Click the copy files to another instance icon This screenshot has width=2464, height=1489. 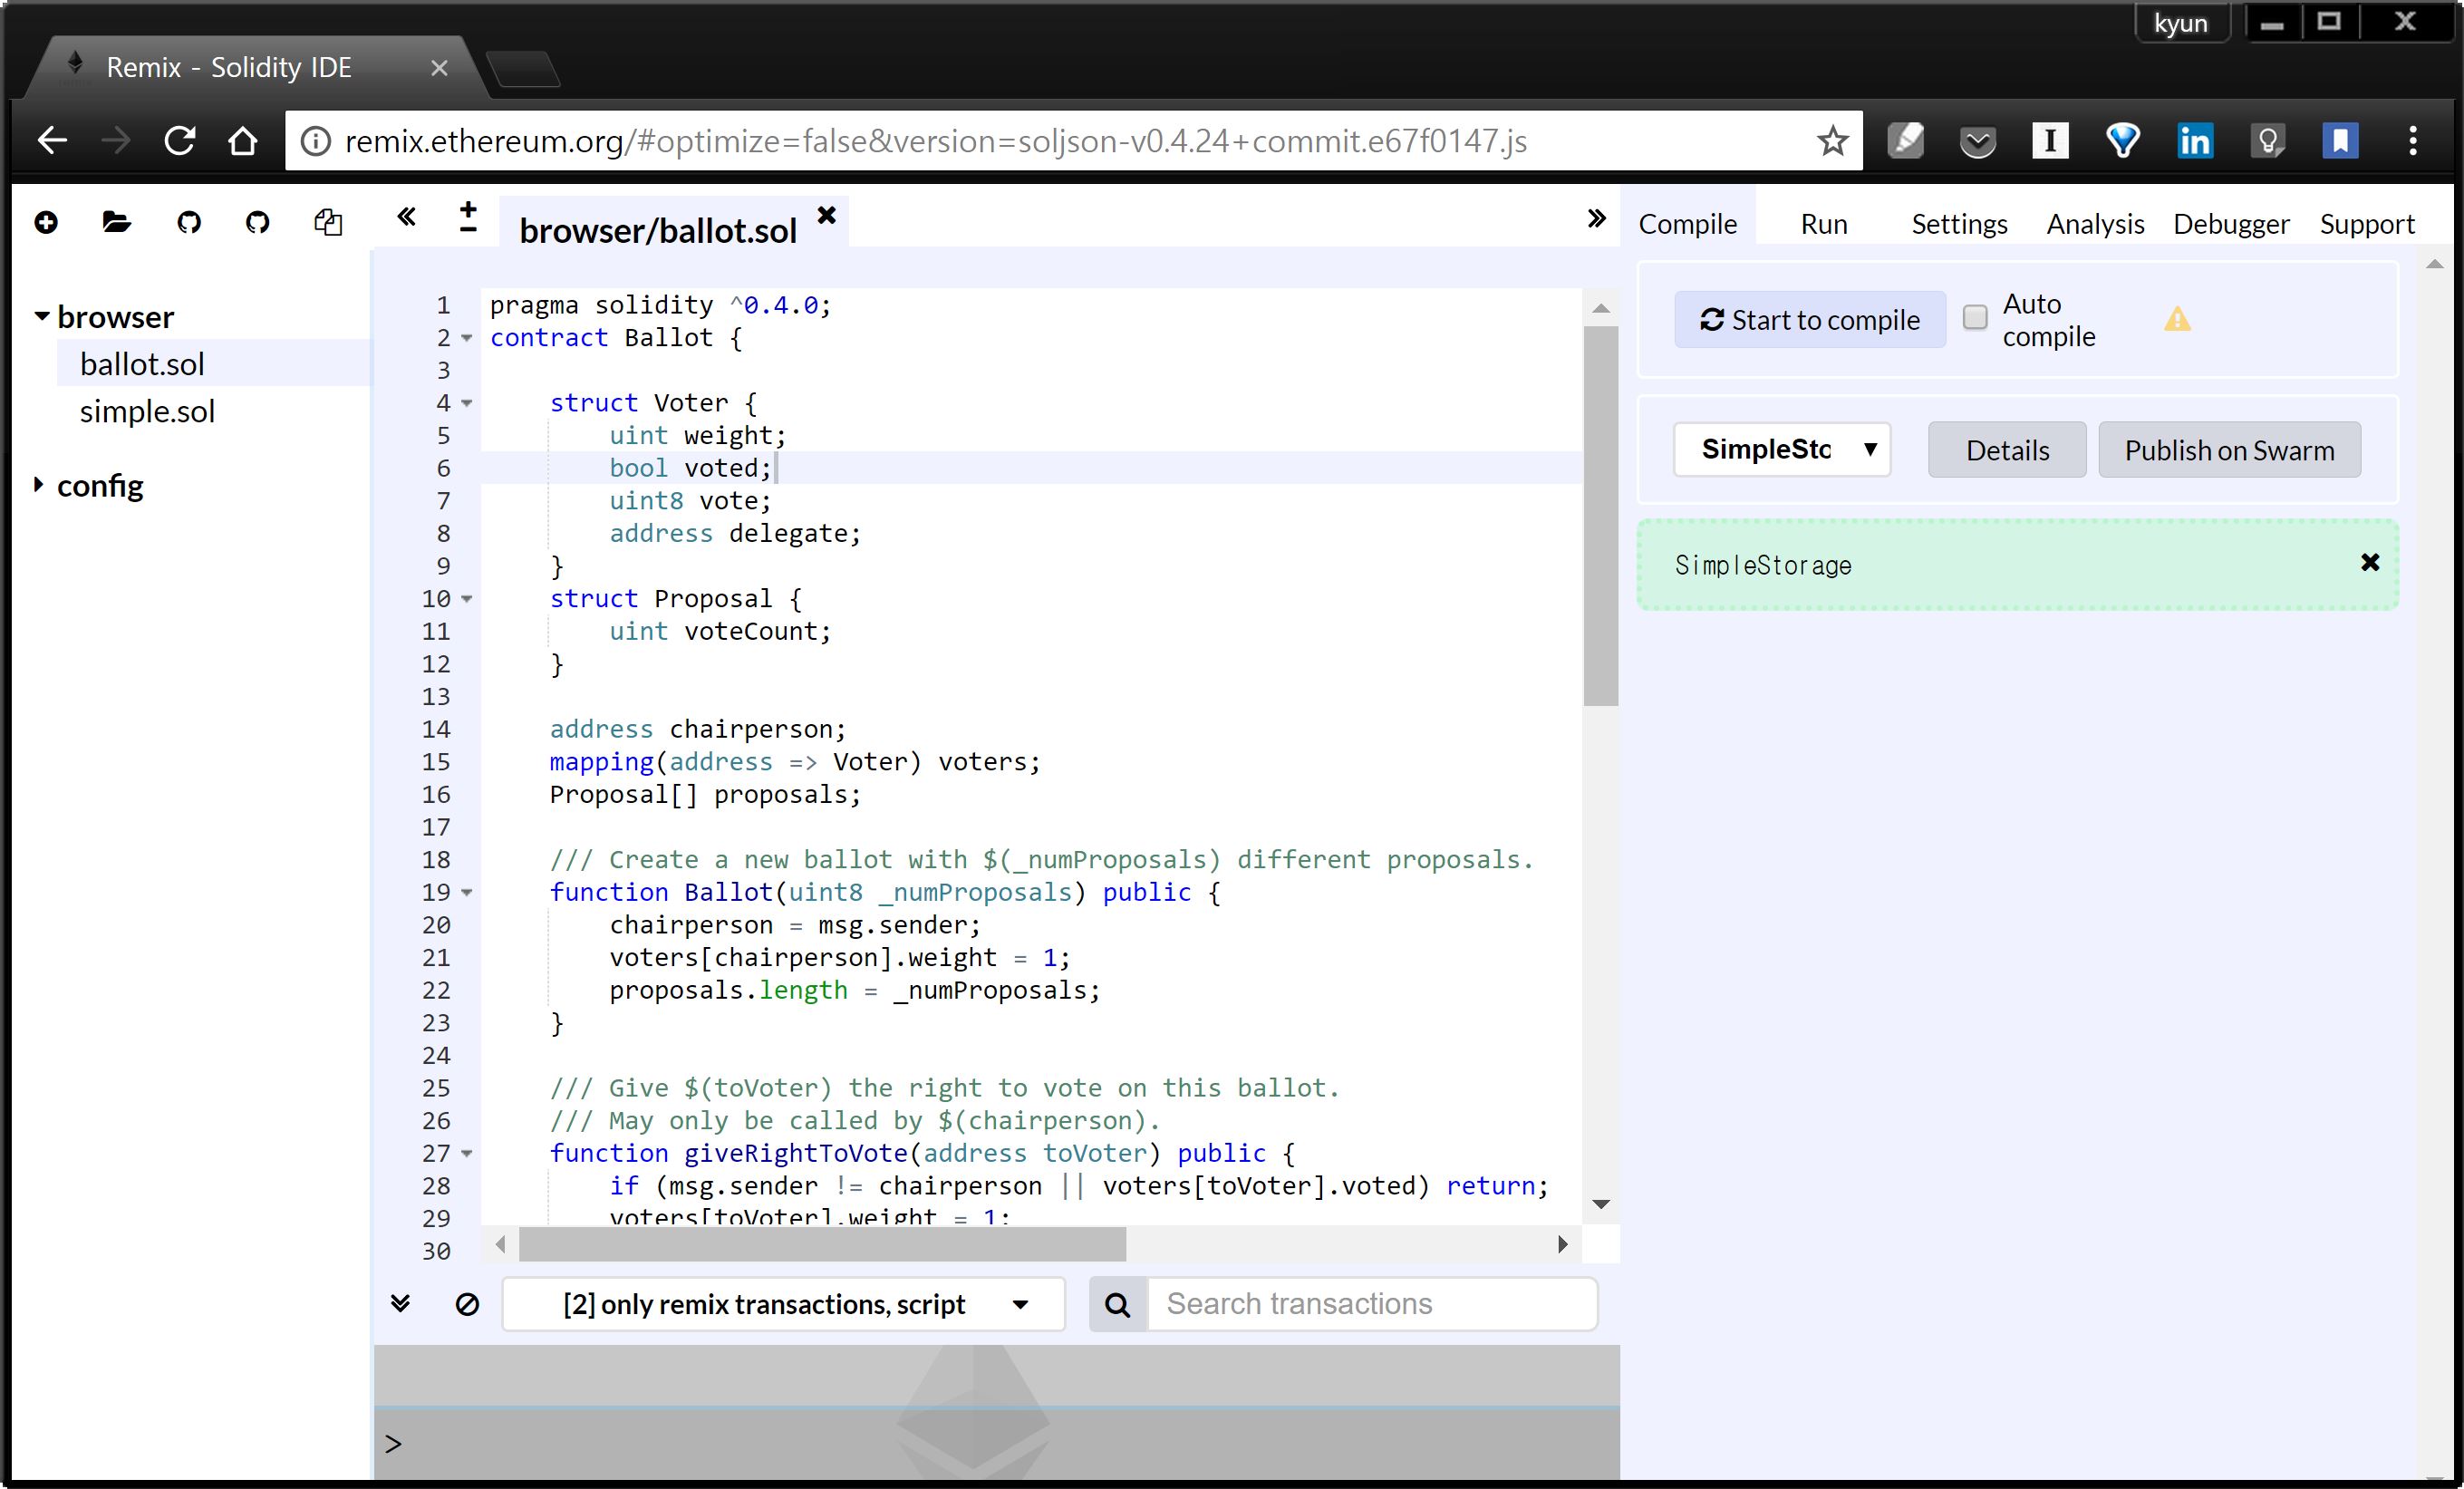pos(328,222)
